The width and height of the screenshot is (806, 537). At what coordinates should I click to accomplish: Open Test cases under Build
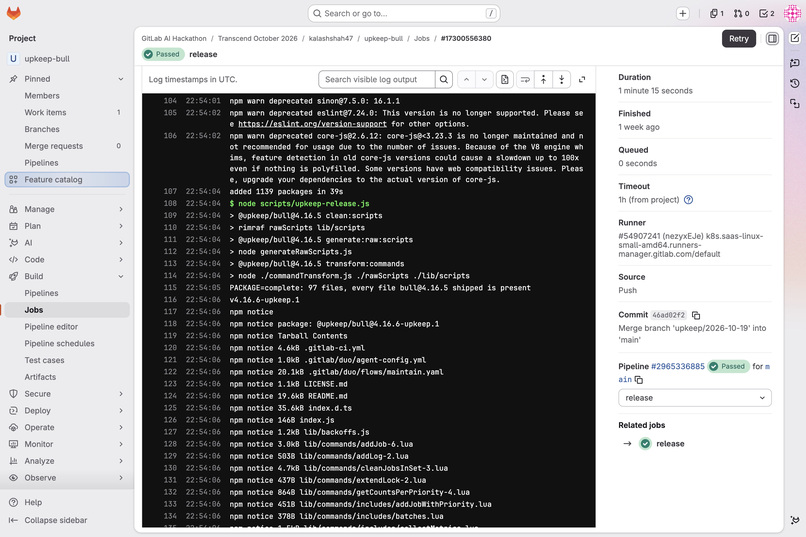click(x=67, y=360)
